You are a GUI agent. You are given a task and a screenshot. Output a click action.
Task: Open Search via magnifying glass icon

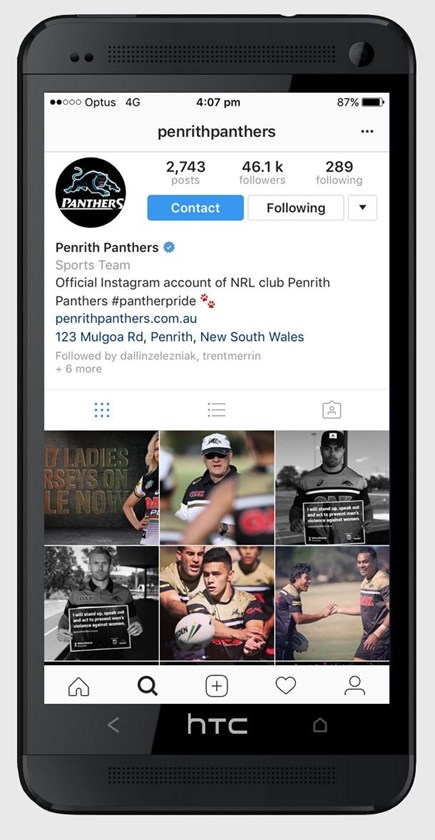147,686
